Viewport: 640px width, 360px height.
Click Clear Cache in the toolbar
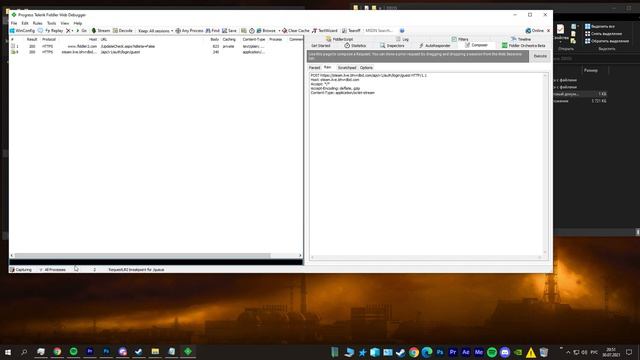[x=296, y=31]
